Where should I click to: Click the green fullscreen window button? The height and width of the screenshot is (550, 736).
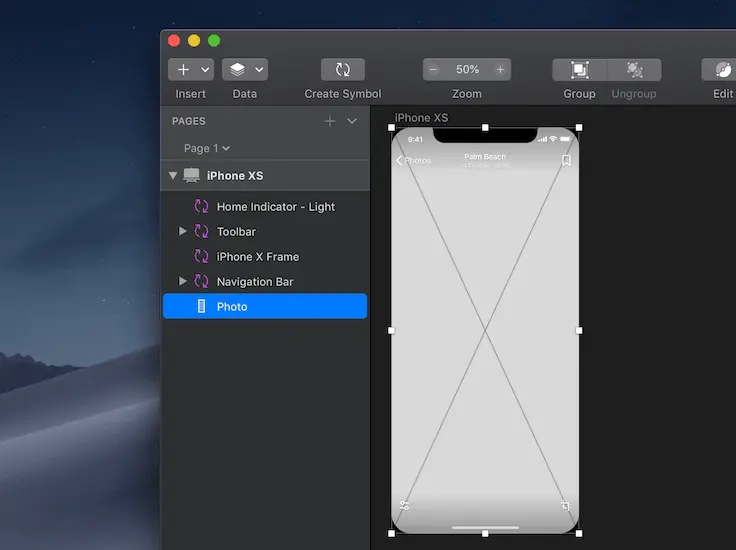click(x=214, y=41)
